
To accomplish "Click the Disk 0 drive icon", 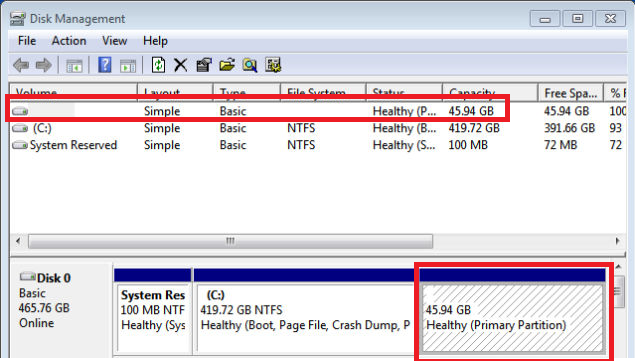I will click(27, 277).
